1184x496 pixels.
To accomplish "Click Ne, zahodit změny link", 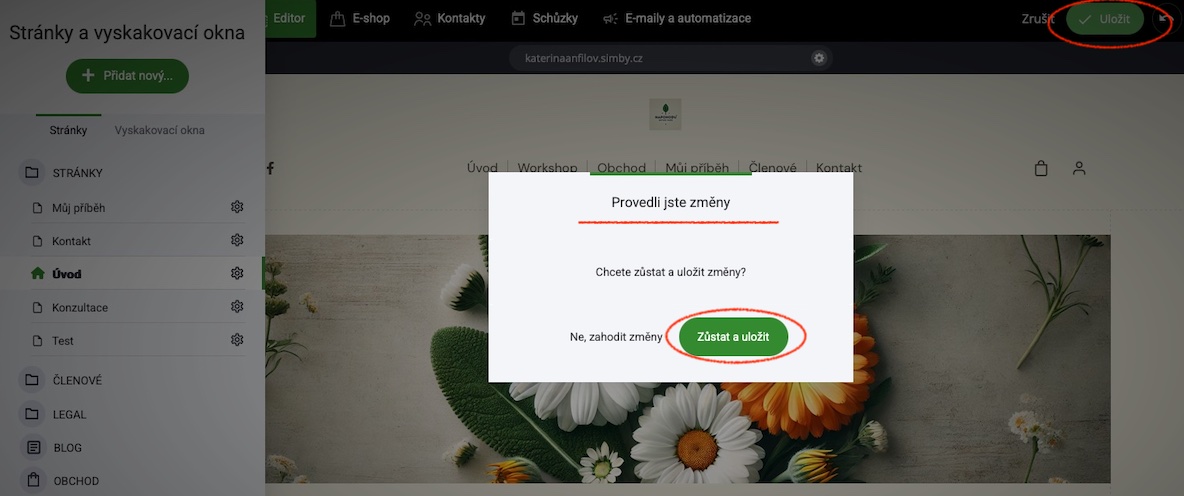I will pyautogui.click(x=616, y=337).
